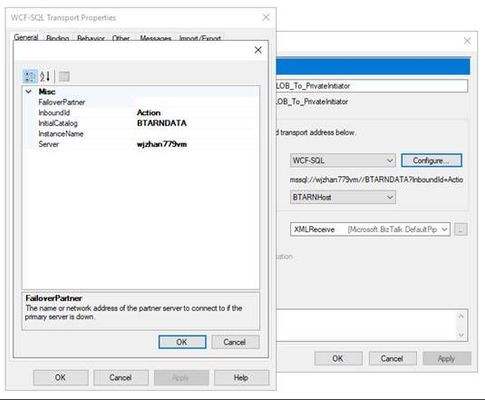Switch to the General tab
Viewport: 485px width, 400px height.
(x=26, y=37)
